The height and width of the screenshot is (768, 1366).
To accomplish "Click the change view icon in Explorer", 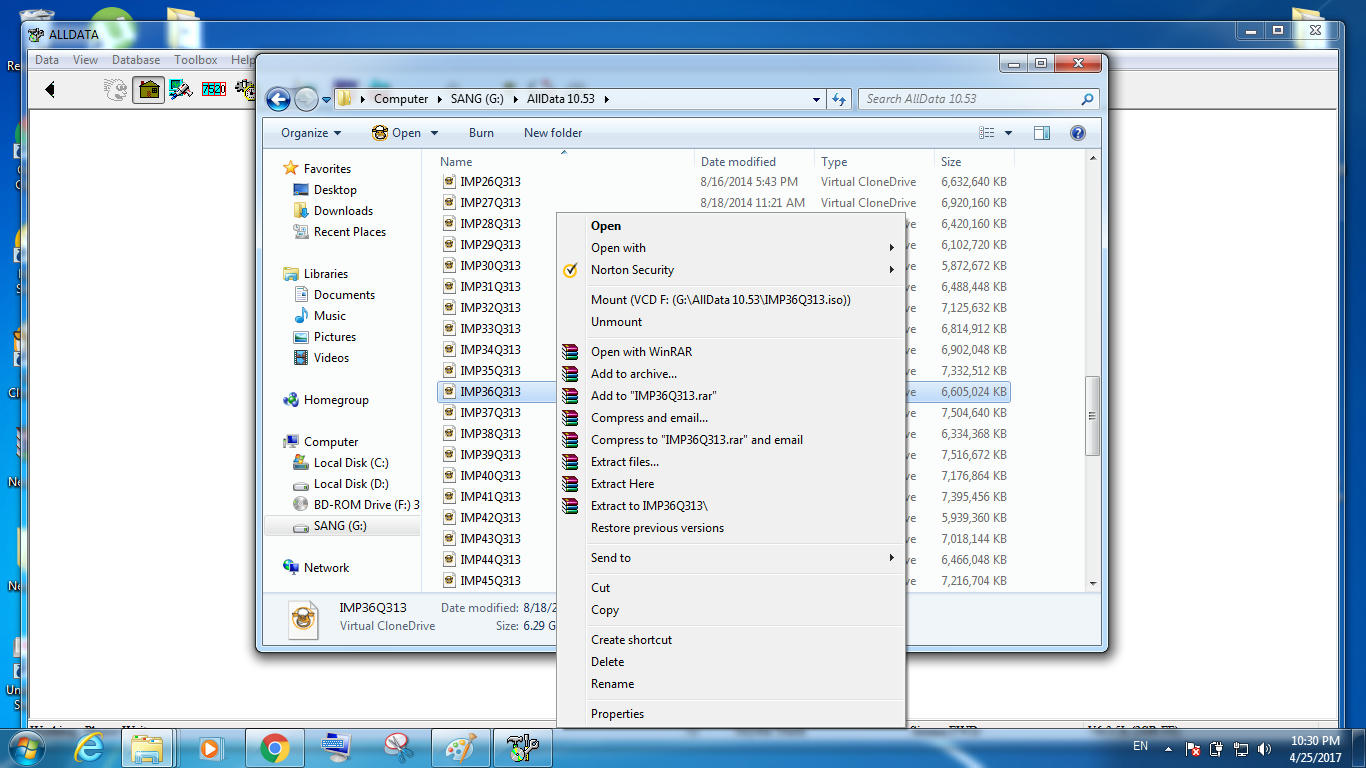I will (987, 133).
